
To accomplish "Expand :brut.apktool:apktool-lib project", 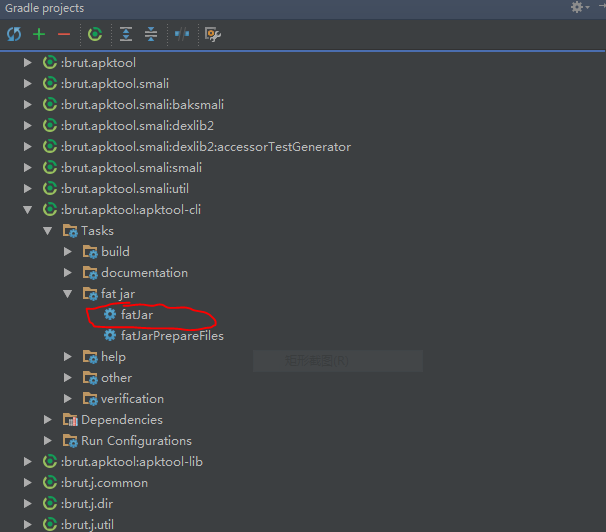I will 27,462.
